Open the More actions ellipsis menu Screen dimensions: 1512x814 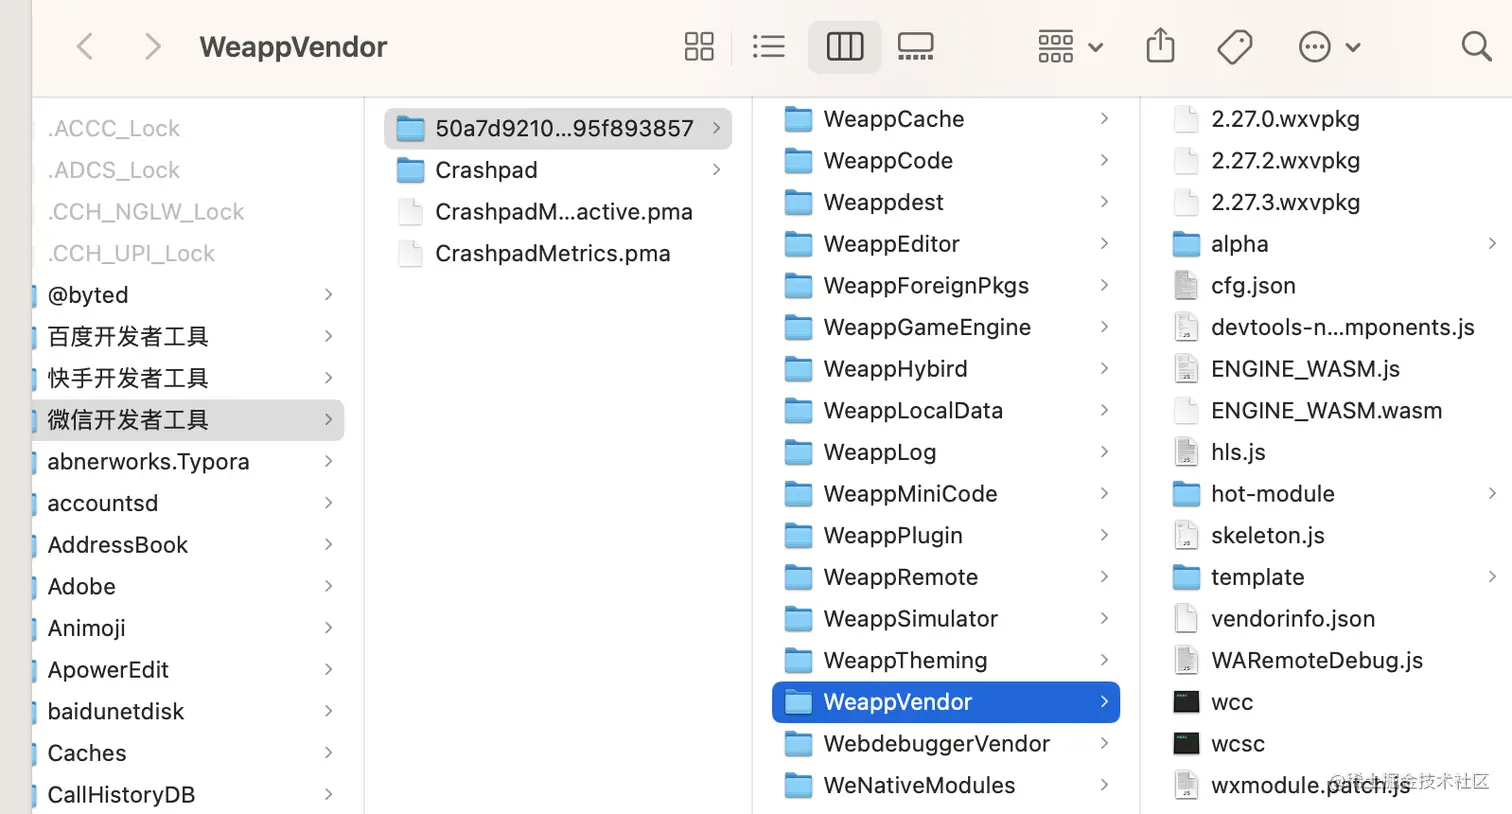click(1329, 46)
